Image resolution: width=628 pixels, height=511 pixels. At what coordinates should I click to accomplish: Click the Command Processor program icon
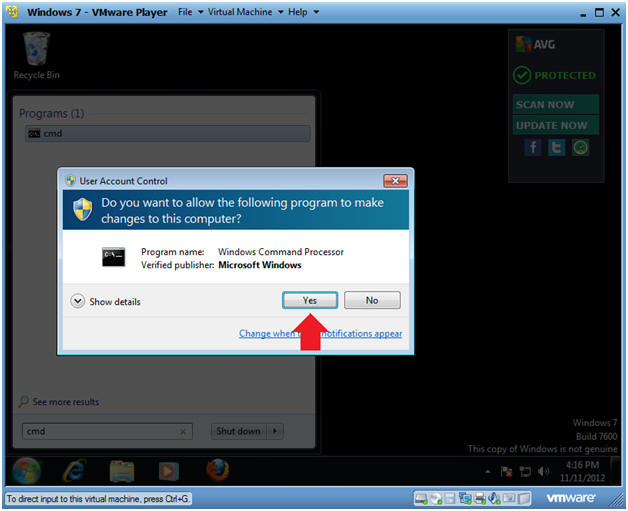(113, 257)
